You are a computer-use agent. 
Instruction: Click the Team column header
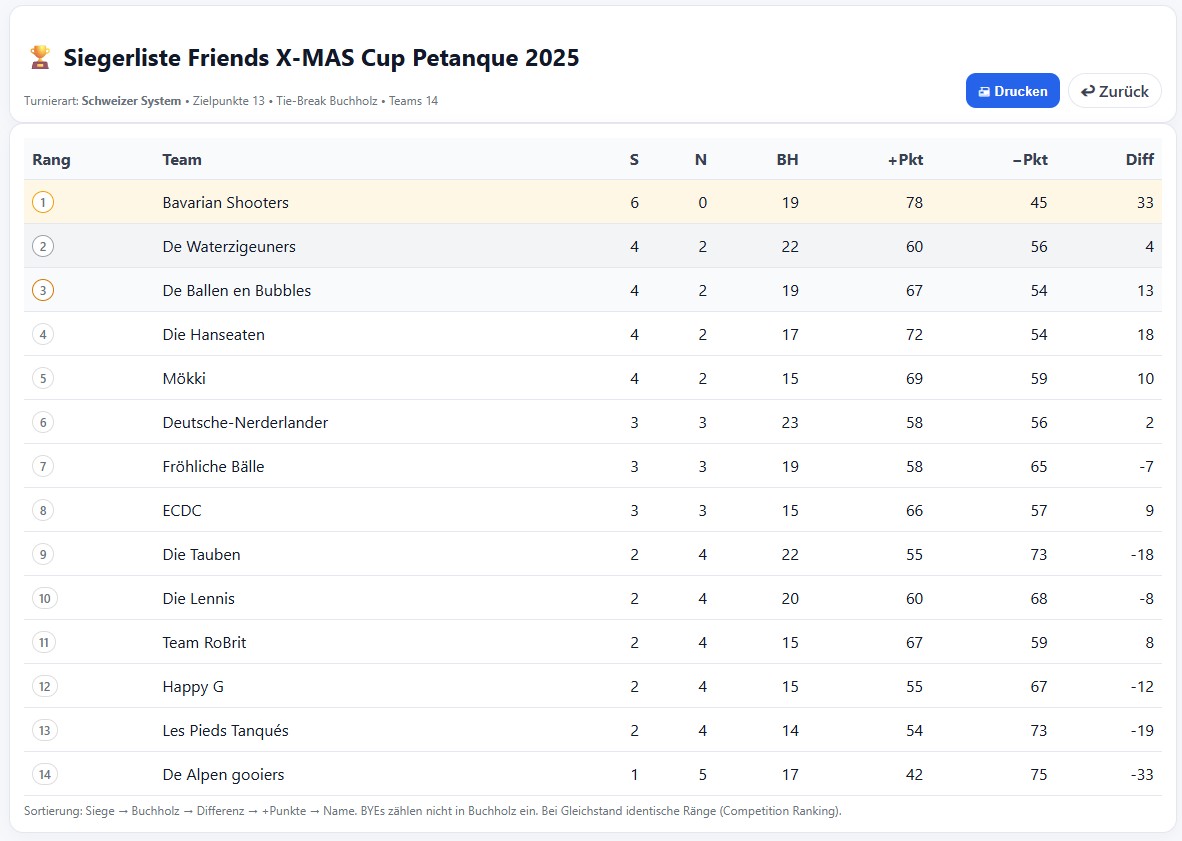click(182, 160)
